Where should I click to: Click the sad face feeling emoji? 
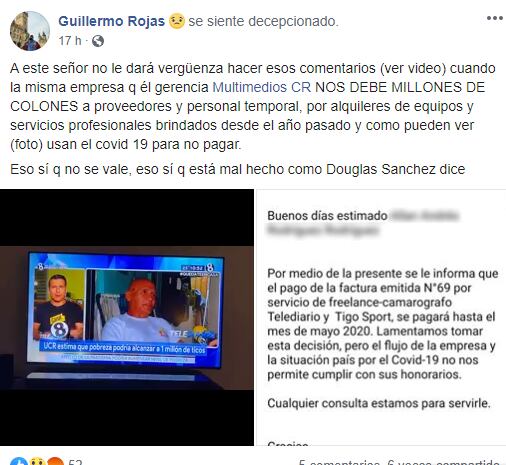coord(177,21)
